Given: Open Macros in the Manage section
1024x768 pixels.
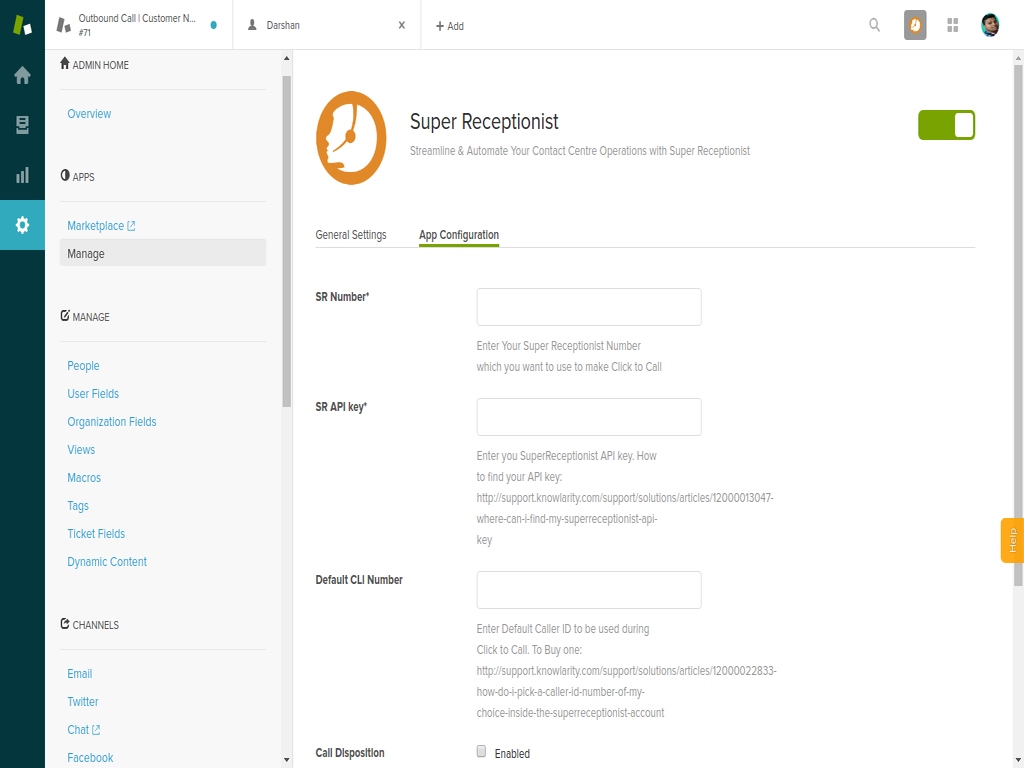Looking at the screenshot, I should [84, 478].
